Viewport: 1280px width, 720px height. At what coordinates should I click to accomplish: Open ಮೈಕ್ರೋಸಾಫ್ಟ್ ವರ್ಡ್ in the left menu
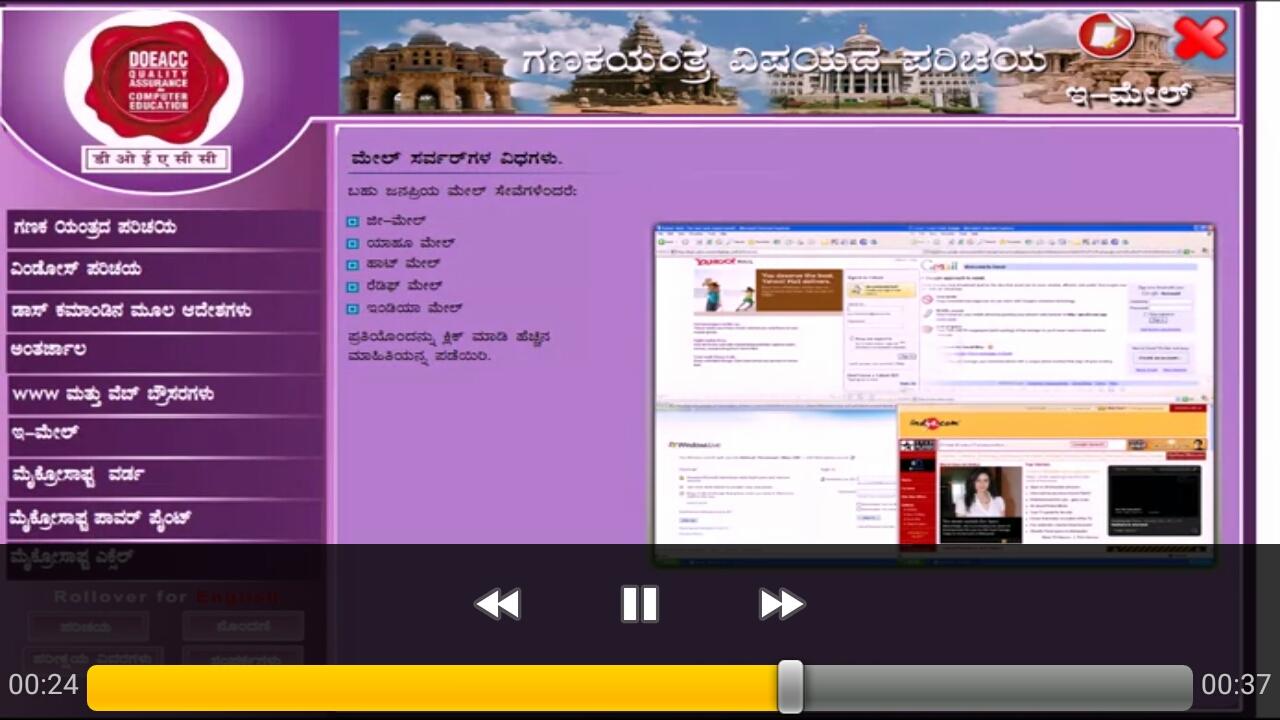(165, 476)
